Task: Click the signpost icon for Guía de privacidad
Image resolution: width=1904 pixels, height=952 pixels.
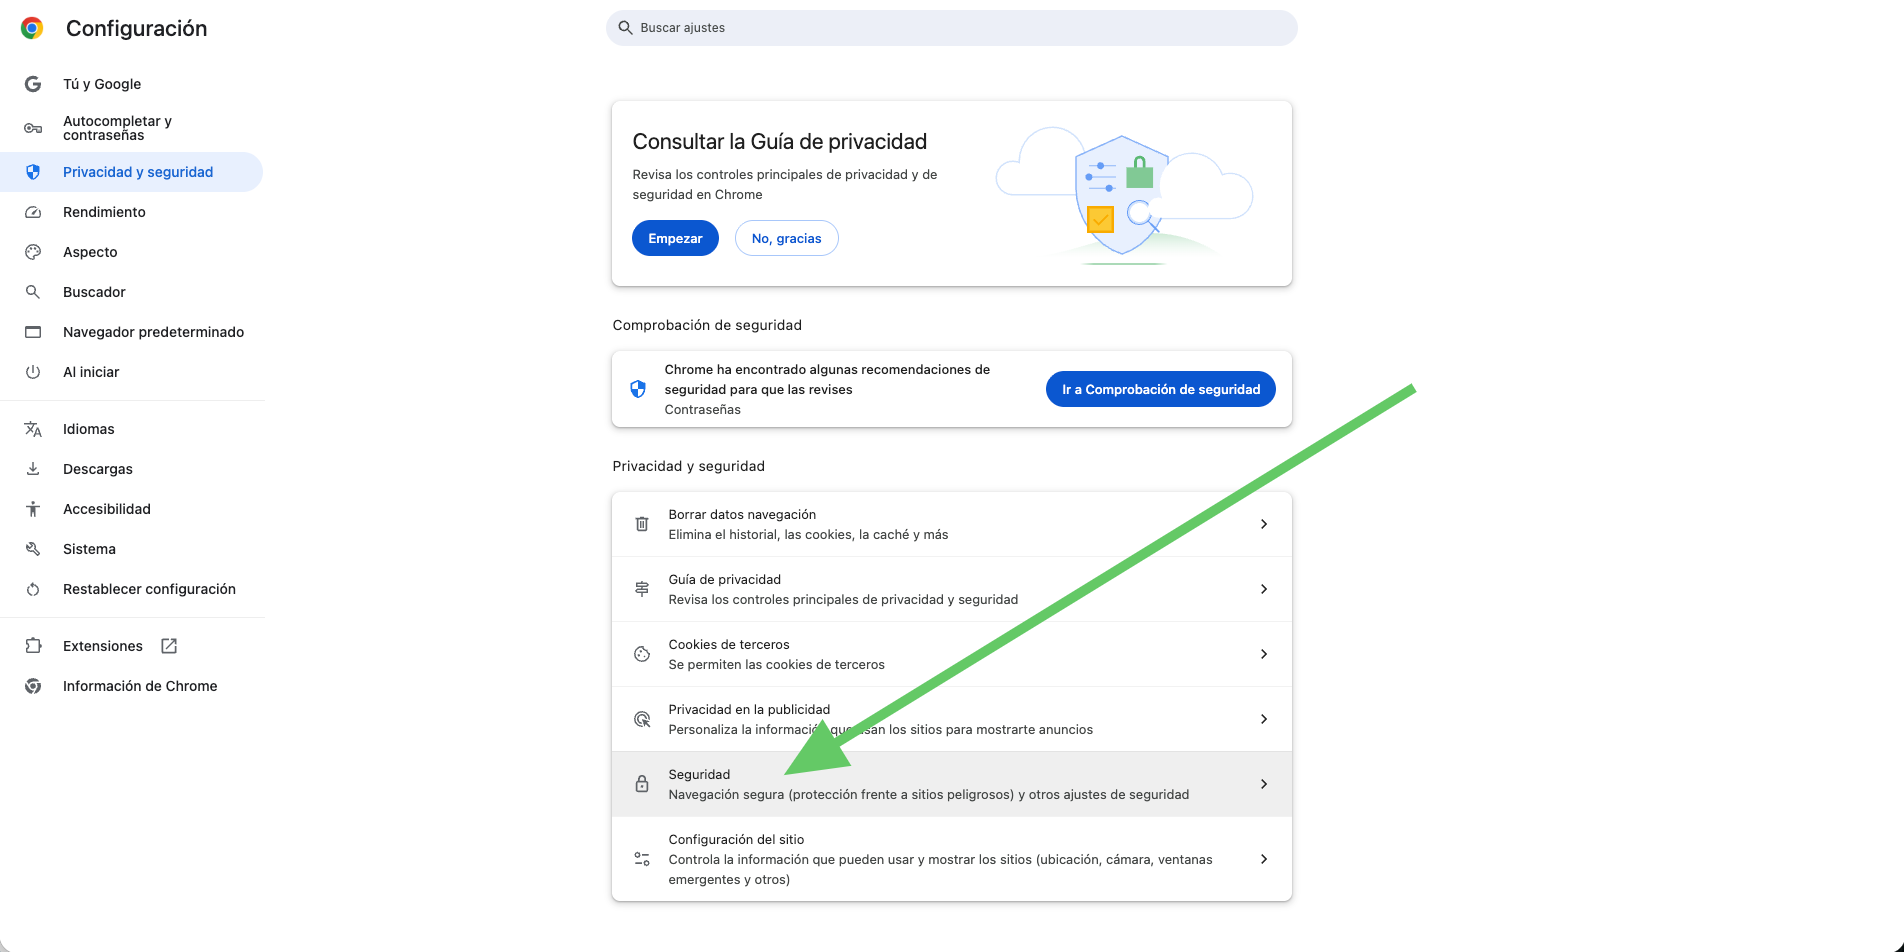Action: (x=642, y=589)
